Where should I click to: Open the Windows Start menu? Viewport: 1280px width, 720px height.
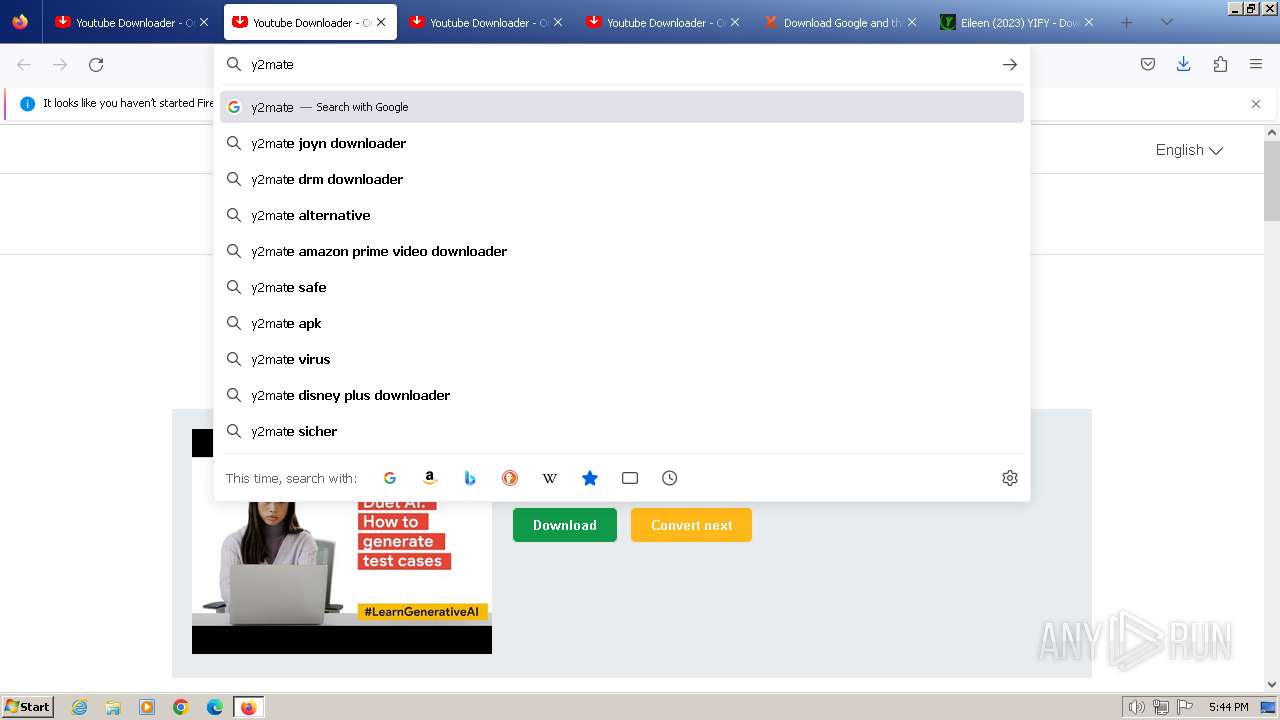[x=27, y=707]
